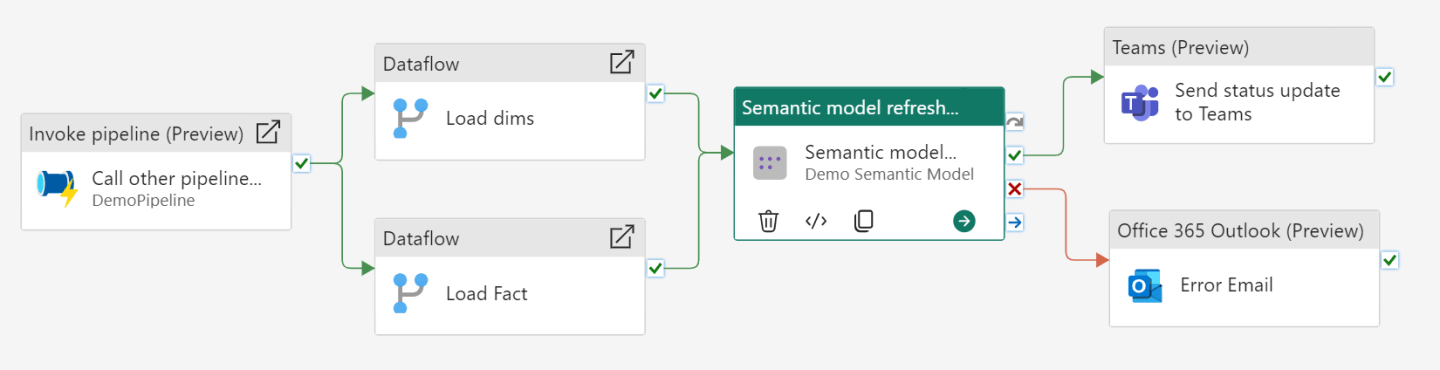The width and height of the screenshot is (1440, 370).
Task: Select the Semantic model refresh title bar
Action: pos(869,107)
